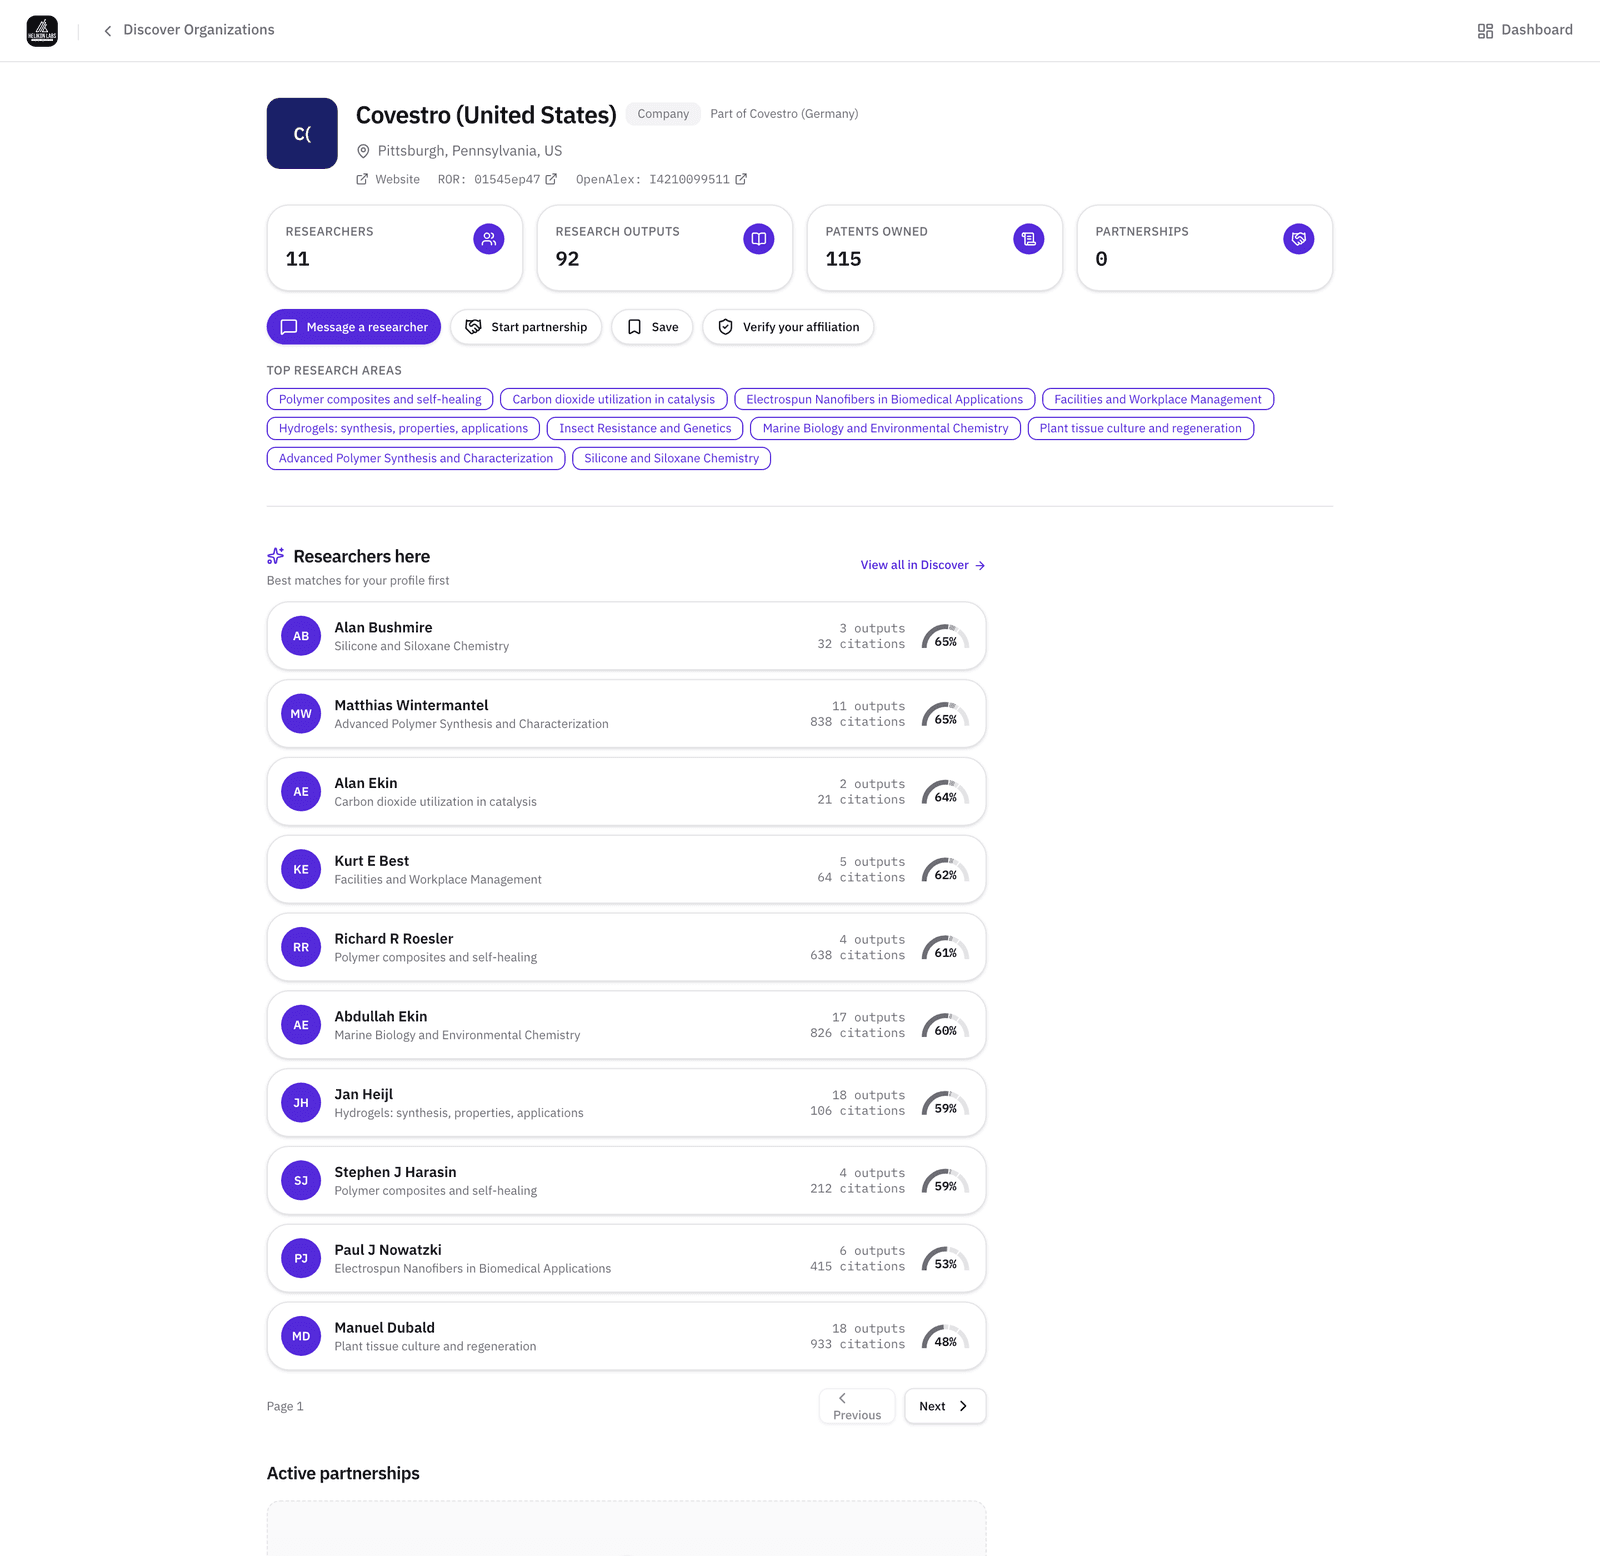1600x1556 pixels.
Task: Open Alan Bushmire's researcher name
Action: [x=383, y=628]
